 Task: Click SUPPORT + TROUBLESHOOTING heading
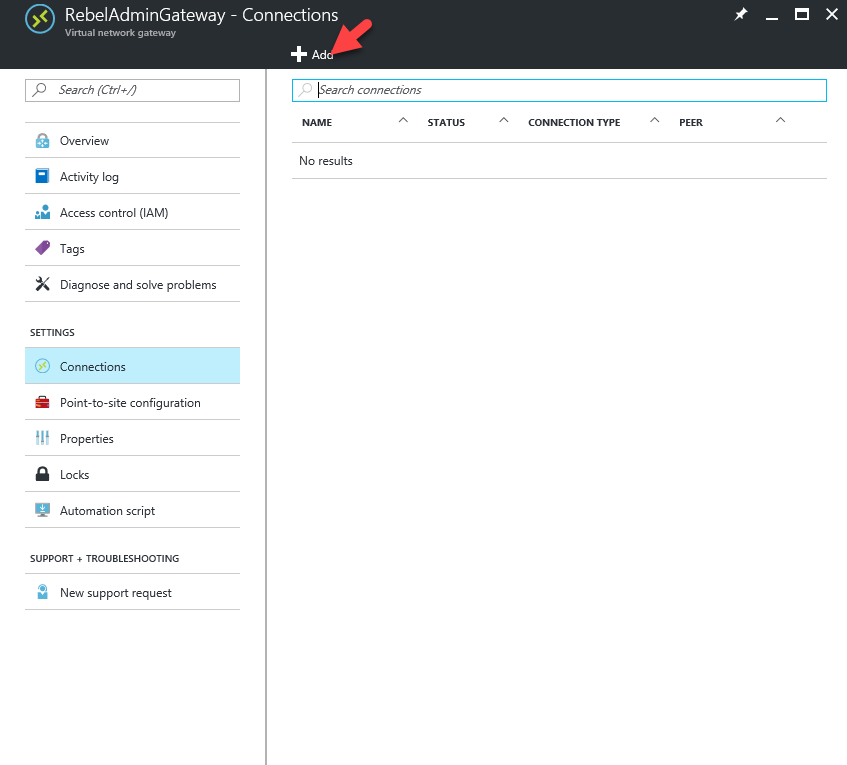104,558
